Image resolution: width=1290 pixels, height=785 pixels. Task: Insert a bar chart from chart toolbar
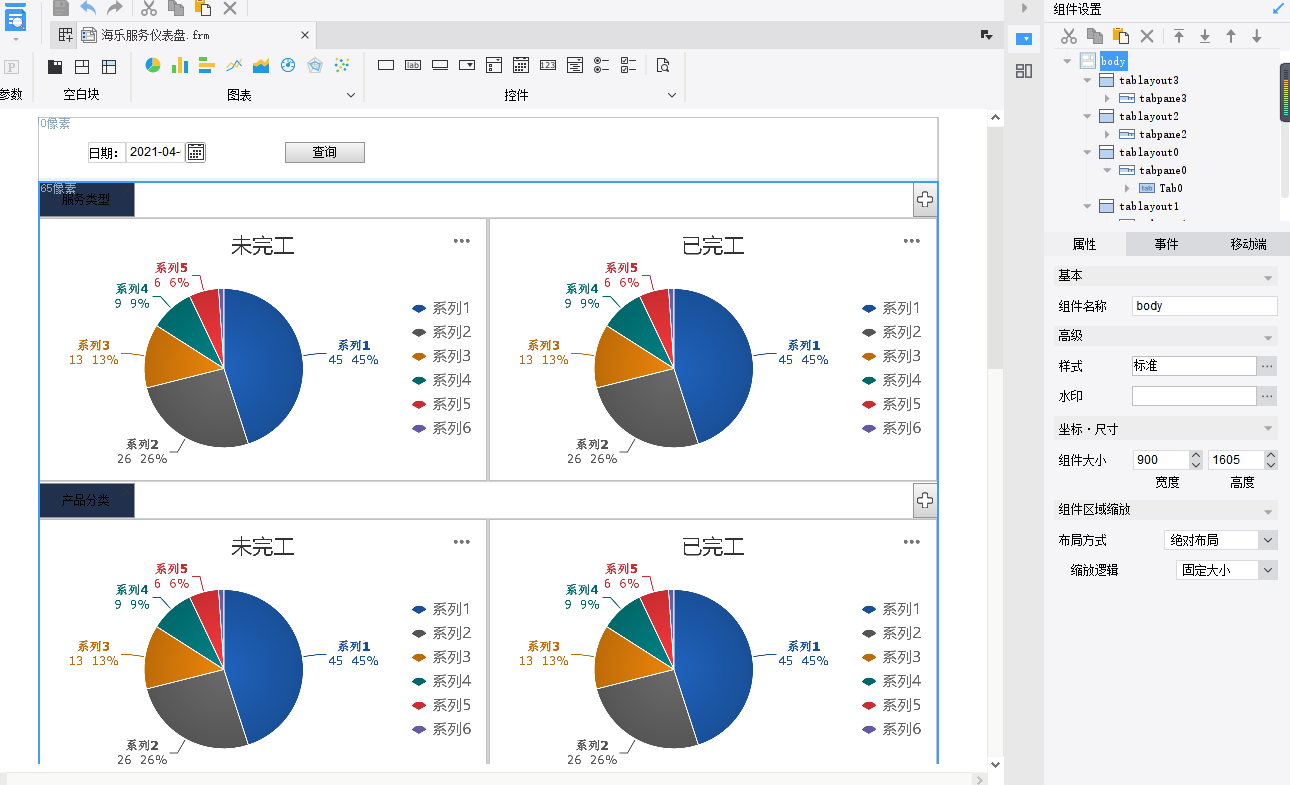(x=180, y=66)
